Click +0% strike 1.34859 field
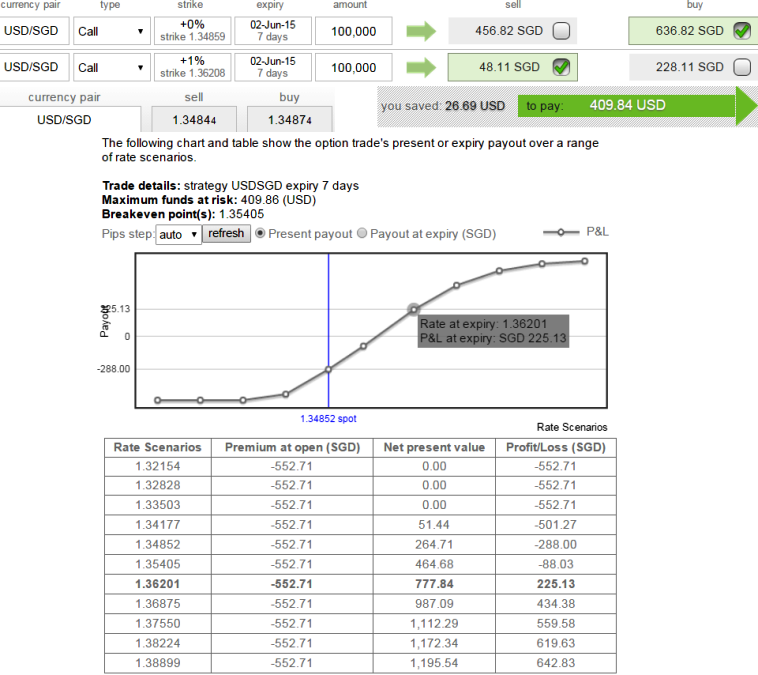Screen dimensions: 758x675 pyautogui.click(x=192, y=31)
